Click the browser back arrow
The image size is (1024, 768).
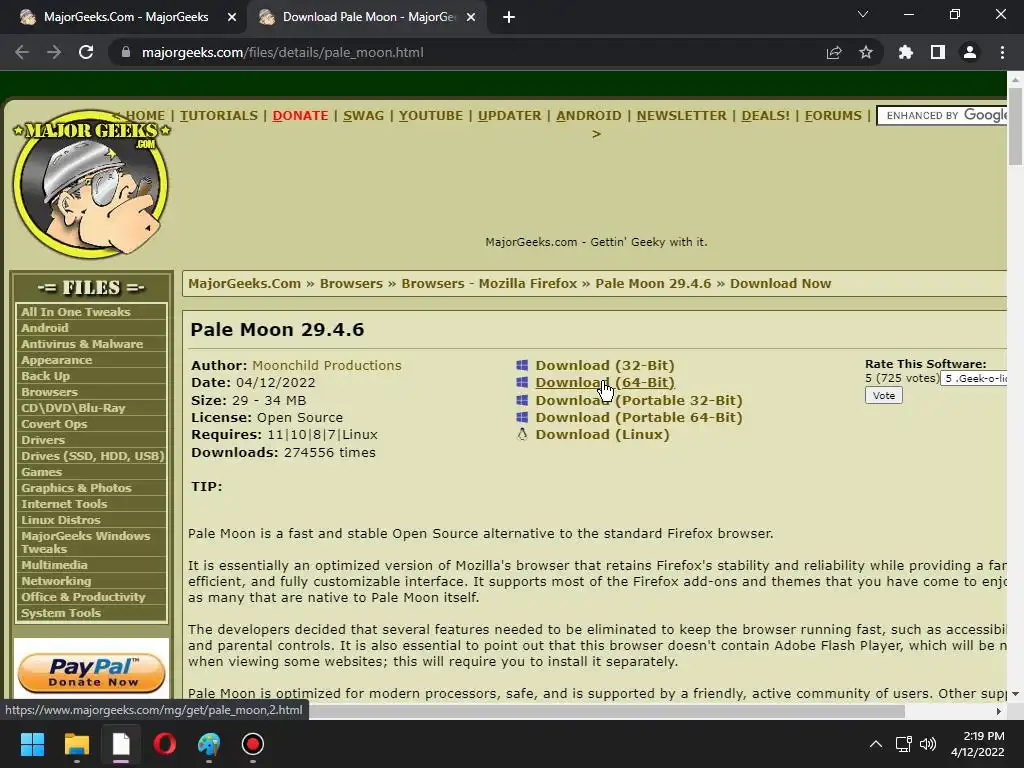pos(22,52)
